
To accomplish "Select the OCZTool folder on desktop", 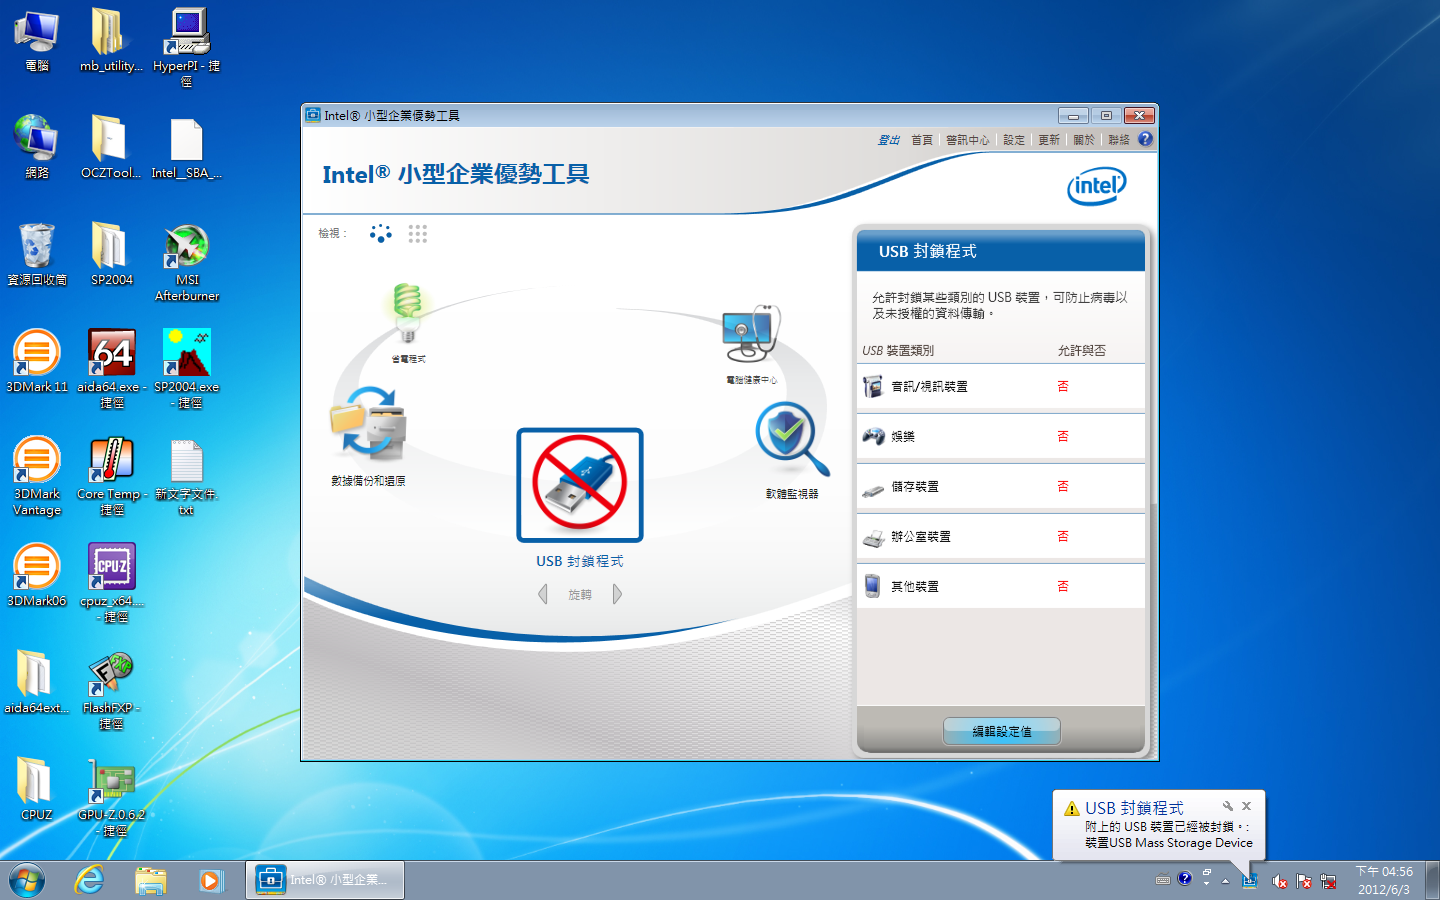I will [x=111, y=147].
